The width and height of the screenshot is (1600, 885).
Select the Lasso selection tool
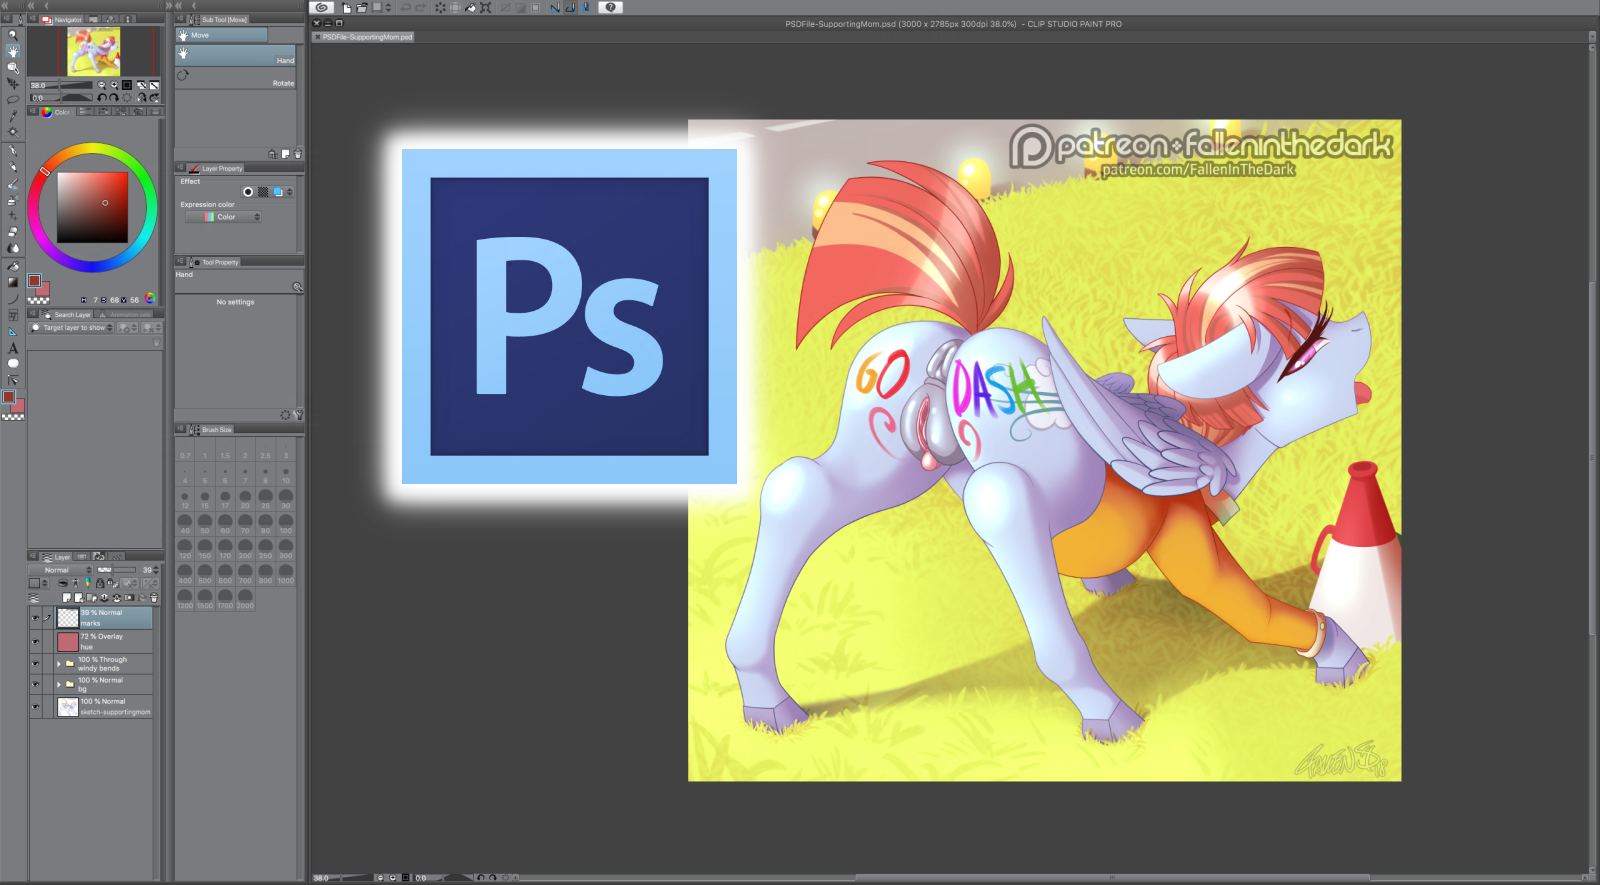click(x=13, y=100)
